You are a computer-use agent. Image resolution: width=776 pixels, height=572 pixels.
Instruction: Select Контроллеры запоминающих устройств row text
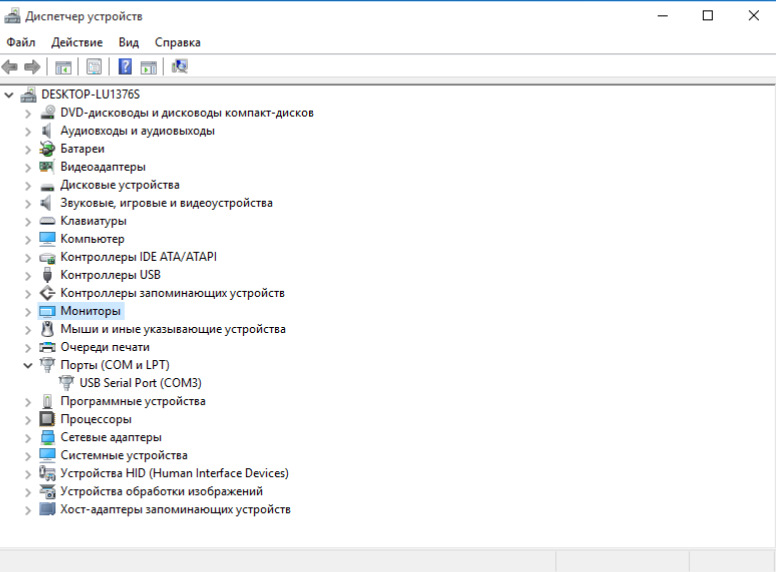click(172, 293)
